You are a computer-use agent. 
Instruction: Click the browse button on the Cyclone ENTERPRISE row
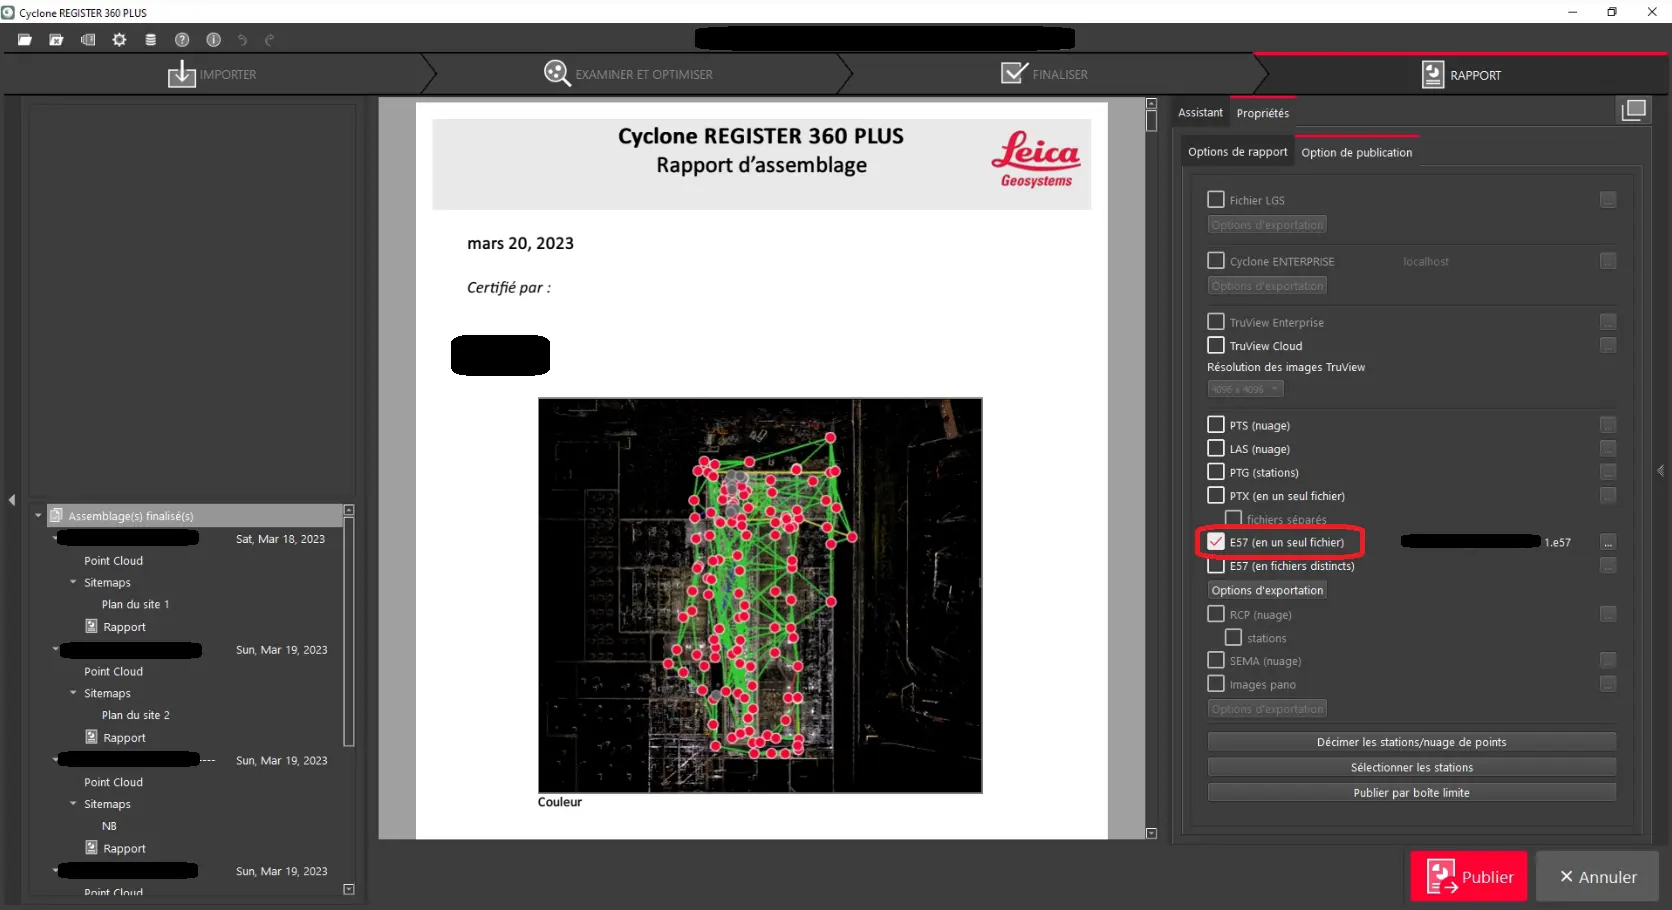coord(1608,261)
